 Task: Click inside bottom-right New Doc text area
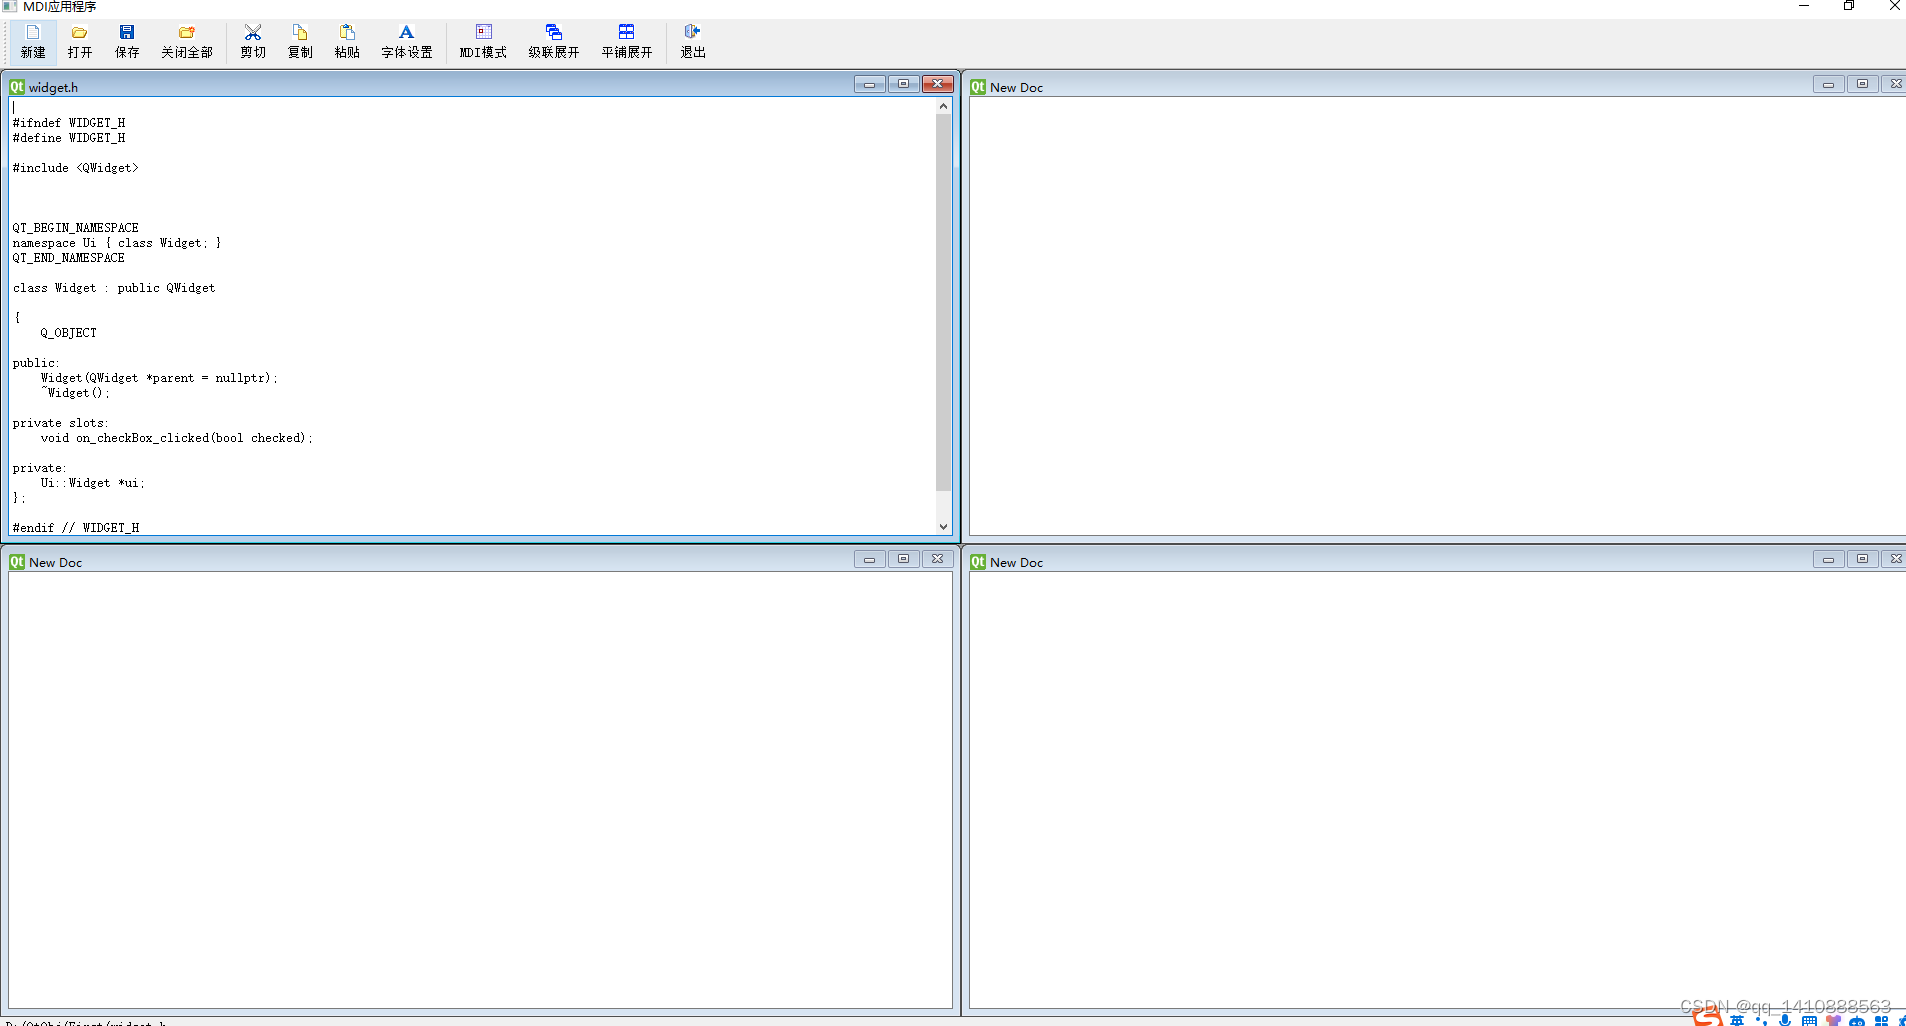click(x=1437, y=790)
